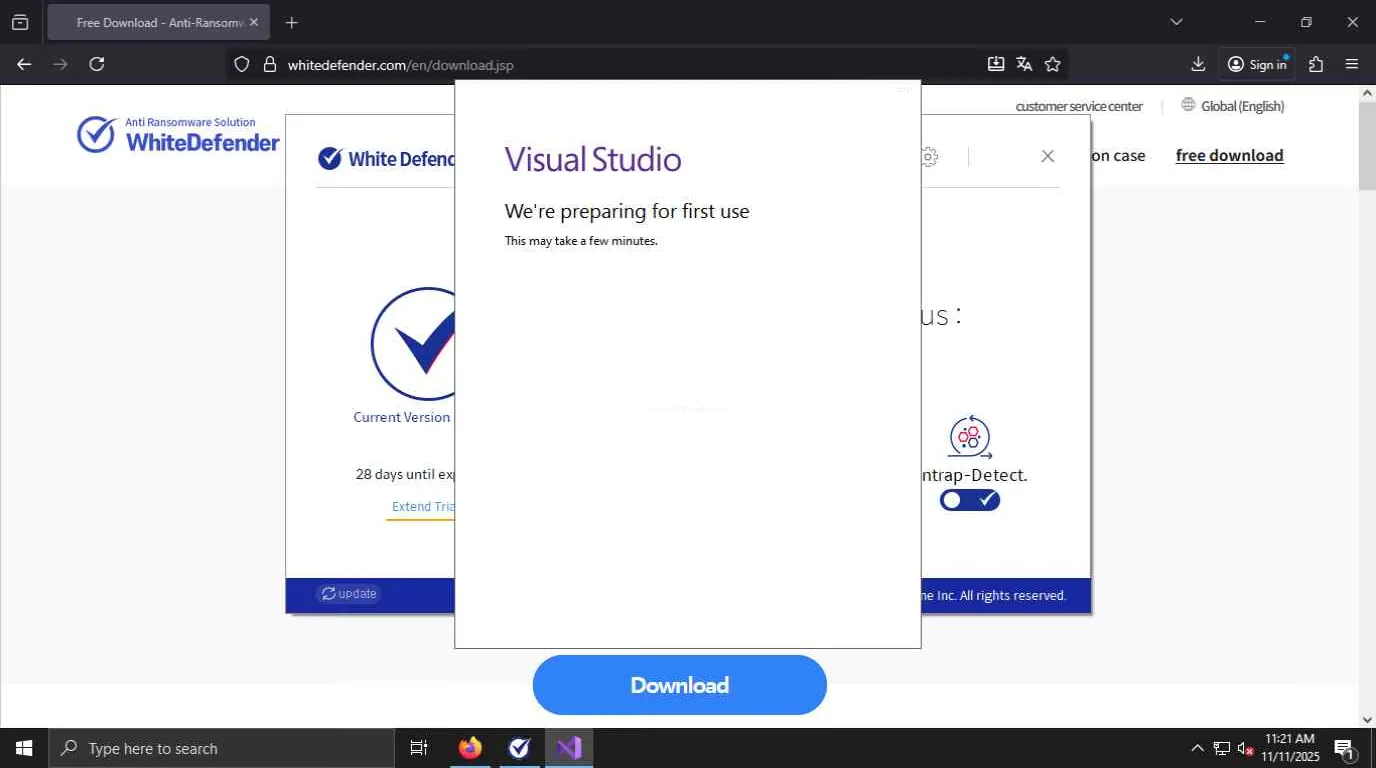Switch to Firefox on the taskbar

(470, 748)
